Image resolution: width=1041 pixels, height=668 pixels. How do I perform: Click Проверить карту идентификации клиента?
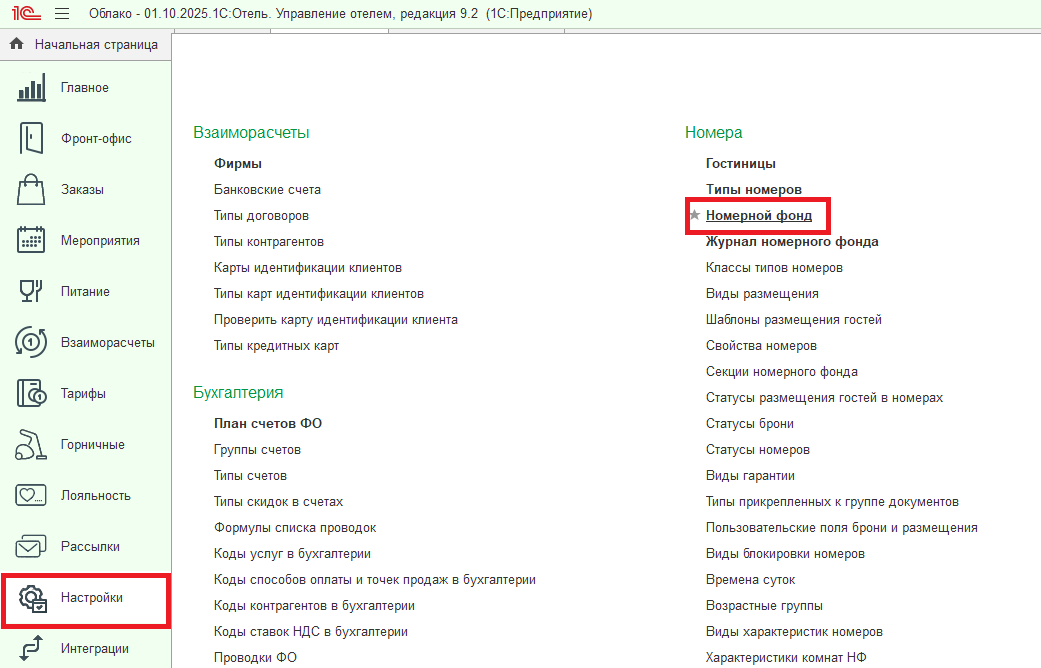click(335, 319)
